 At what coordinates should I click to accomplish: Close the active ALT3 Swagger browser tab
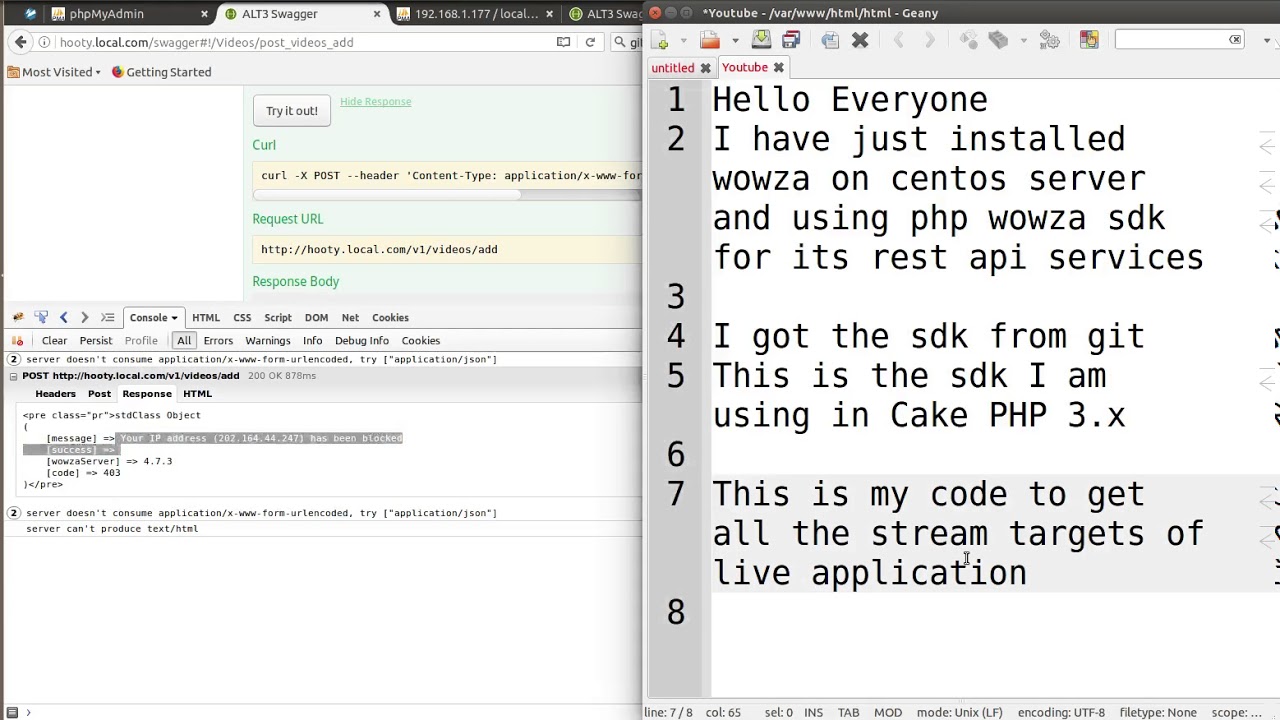click(377, 14)
